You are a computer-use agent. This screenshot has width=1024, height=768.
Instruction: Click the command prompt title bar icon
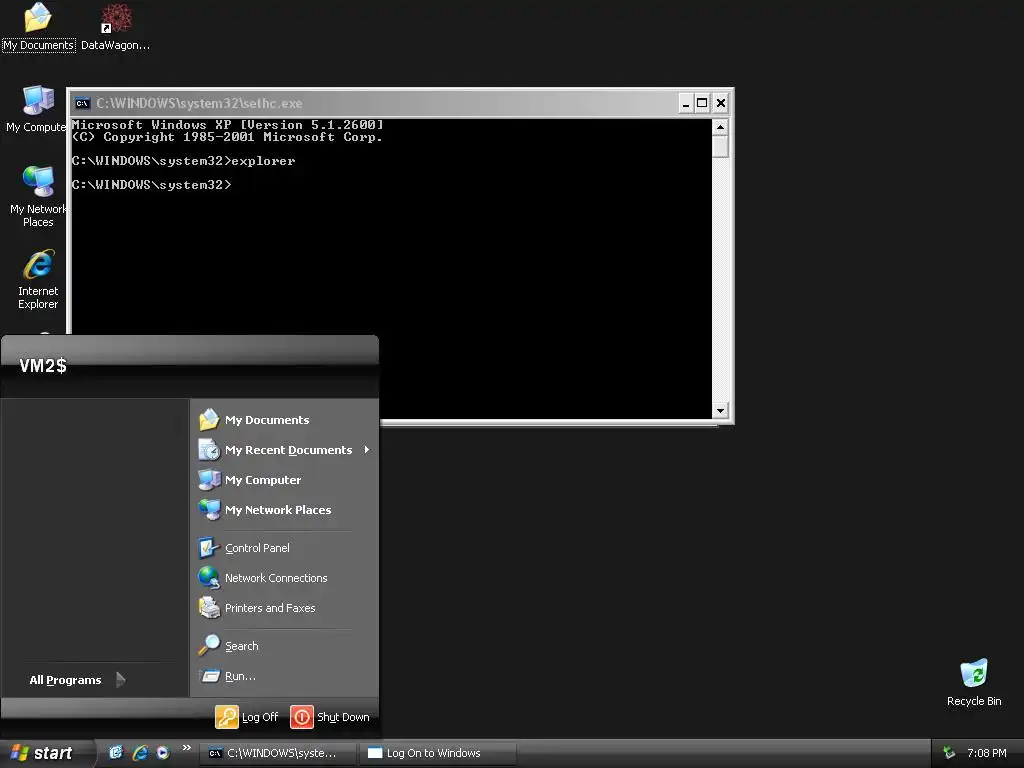pyautogui.click(x=82, y=103)
